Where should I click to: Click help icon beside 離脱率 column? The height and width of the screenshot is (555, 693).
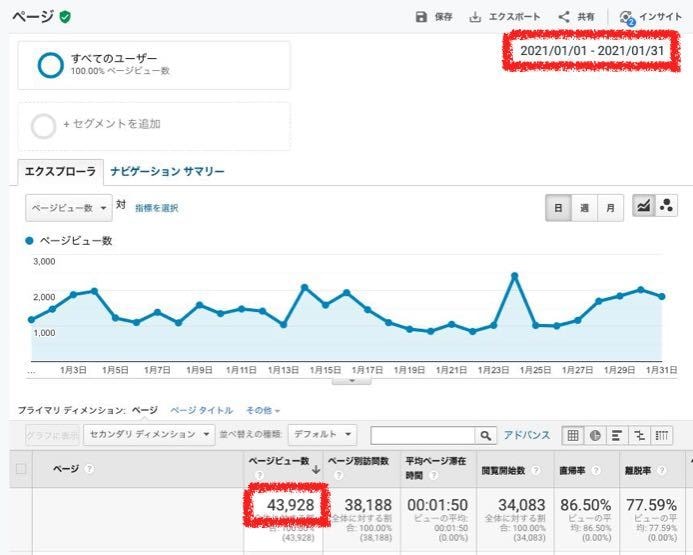click(662, 470)
